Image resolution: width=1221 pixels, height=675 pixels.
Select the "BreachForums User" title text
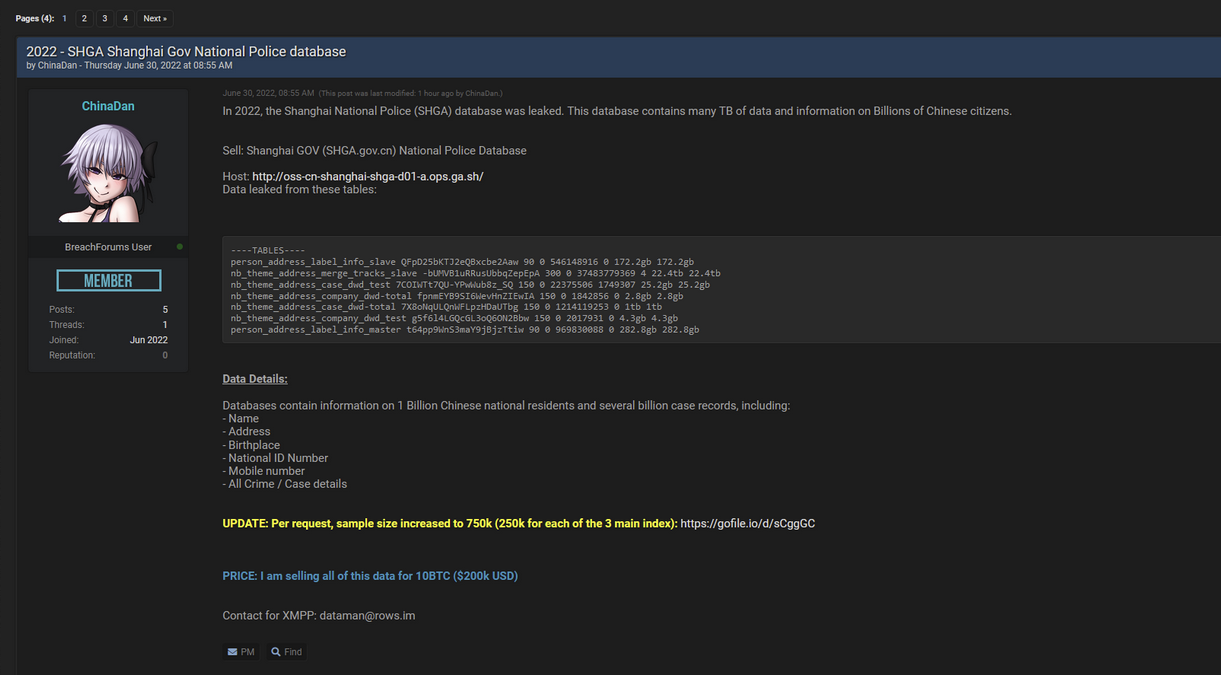(108, 247)
